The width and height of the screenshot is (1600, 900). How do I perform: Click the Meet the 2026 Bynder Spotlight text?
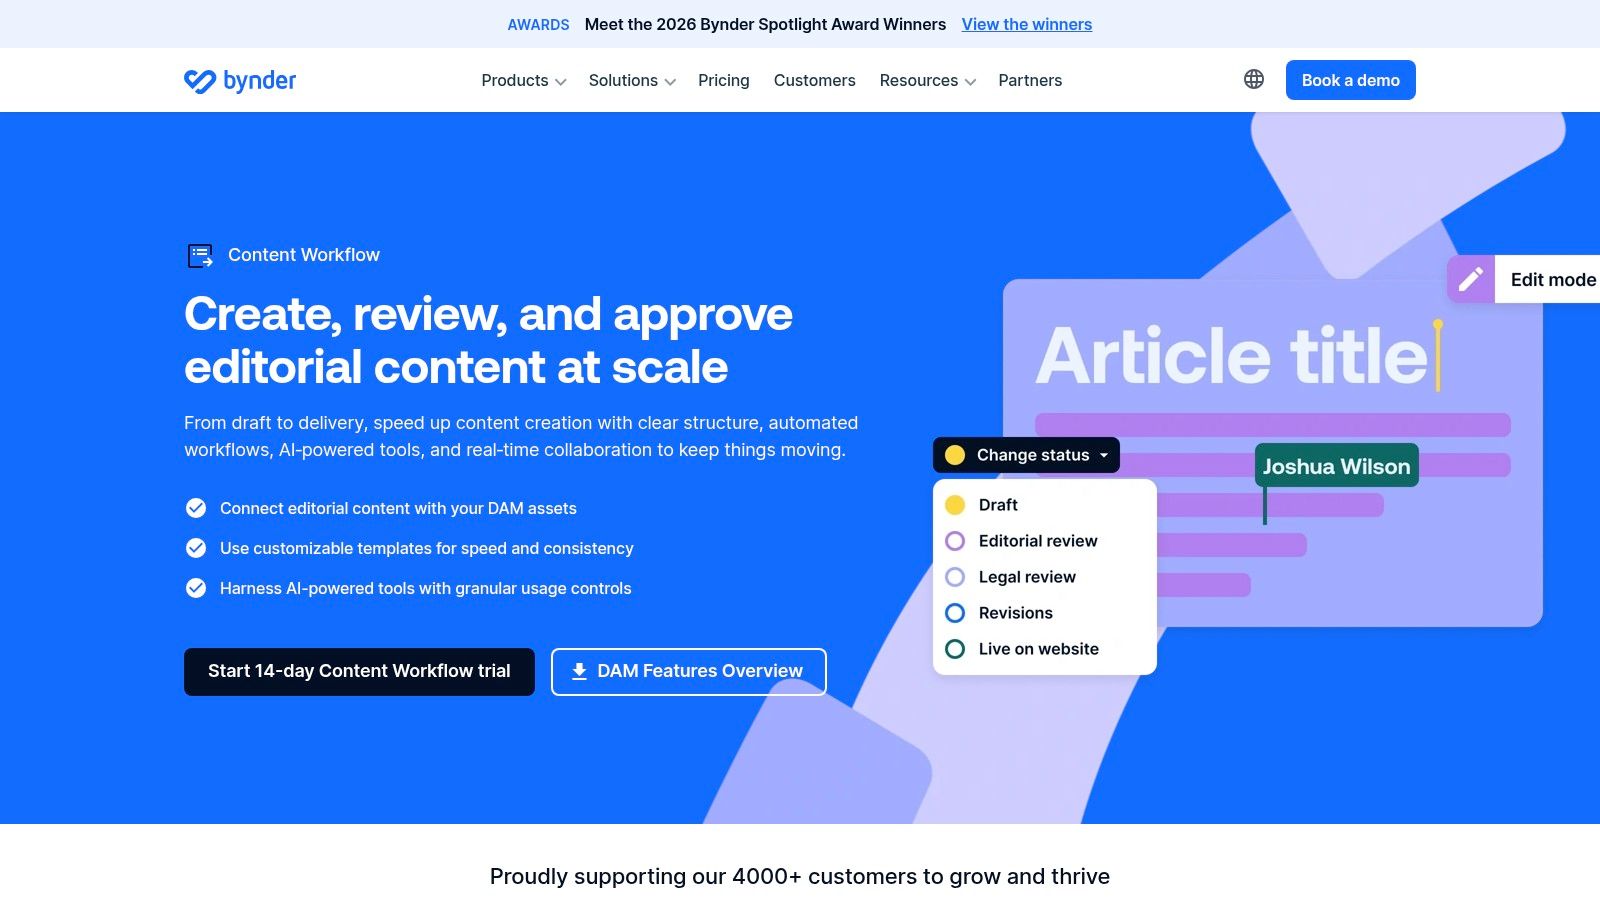coord(765,24)
